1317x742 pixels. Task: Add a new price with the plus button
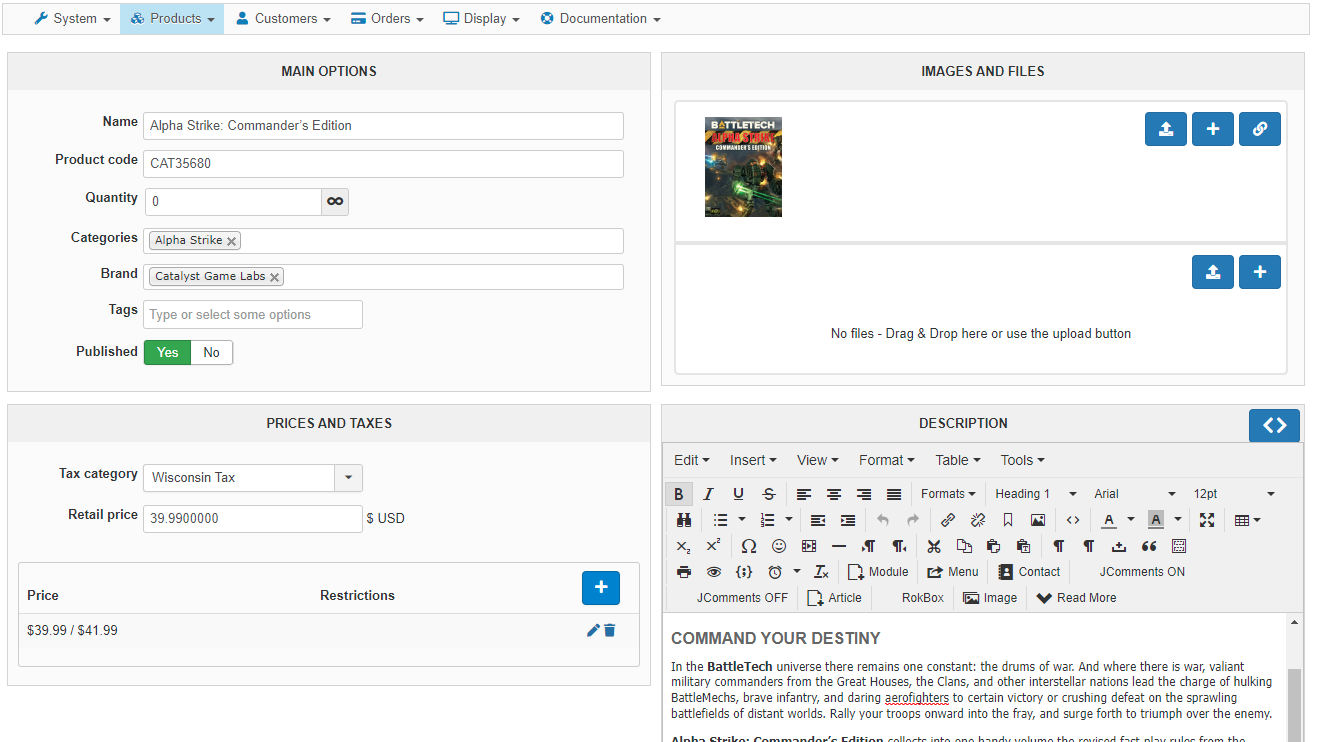click(601, 588)
